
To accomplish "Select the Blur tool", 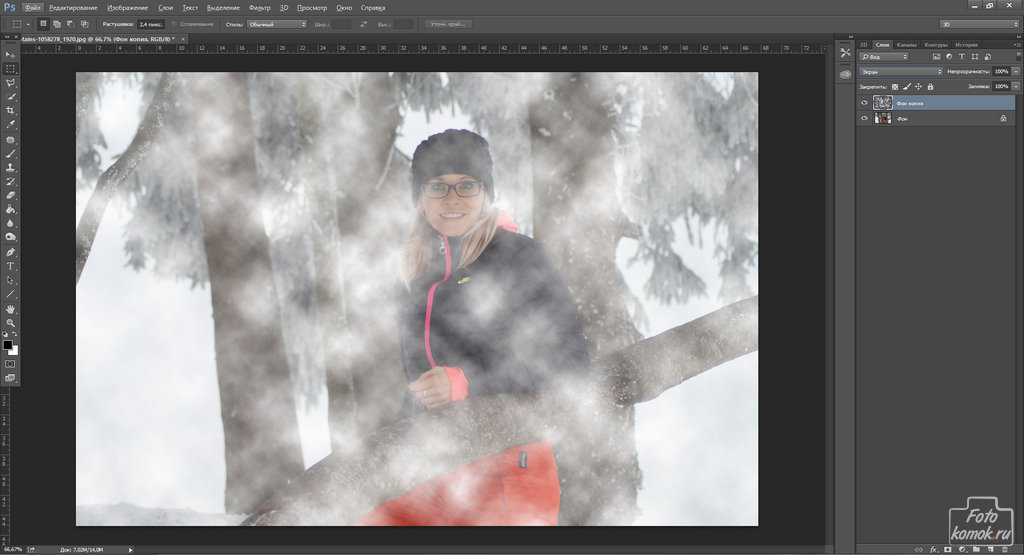I will (x=10, y=223).
